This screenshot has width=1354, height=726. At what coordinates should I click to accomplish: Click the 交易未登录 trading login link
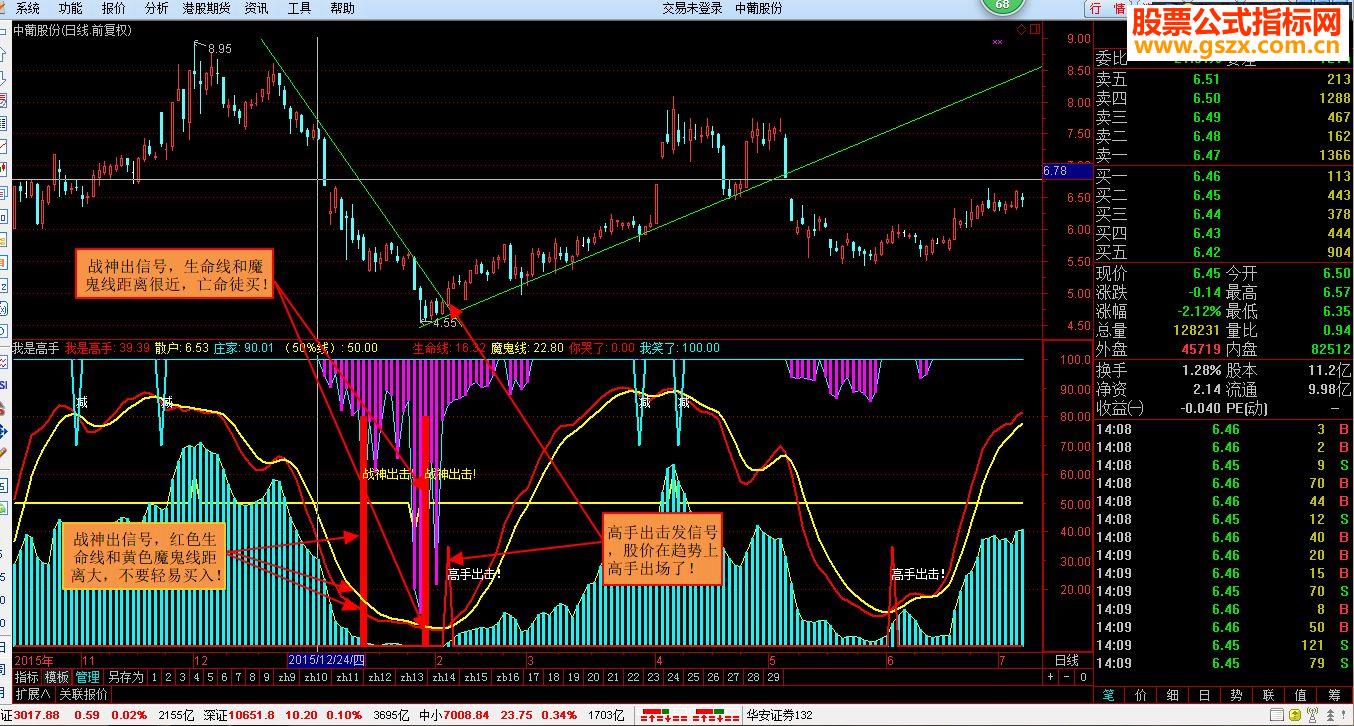(692, 8)
